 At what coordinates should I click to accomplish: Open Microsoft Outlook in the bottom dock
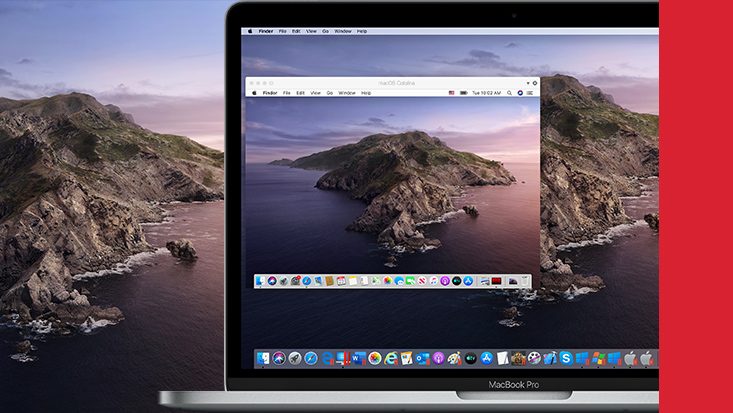click(x=423, y=358)
